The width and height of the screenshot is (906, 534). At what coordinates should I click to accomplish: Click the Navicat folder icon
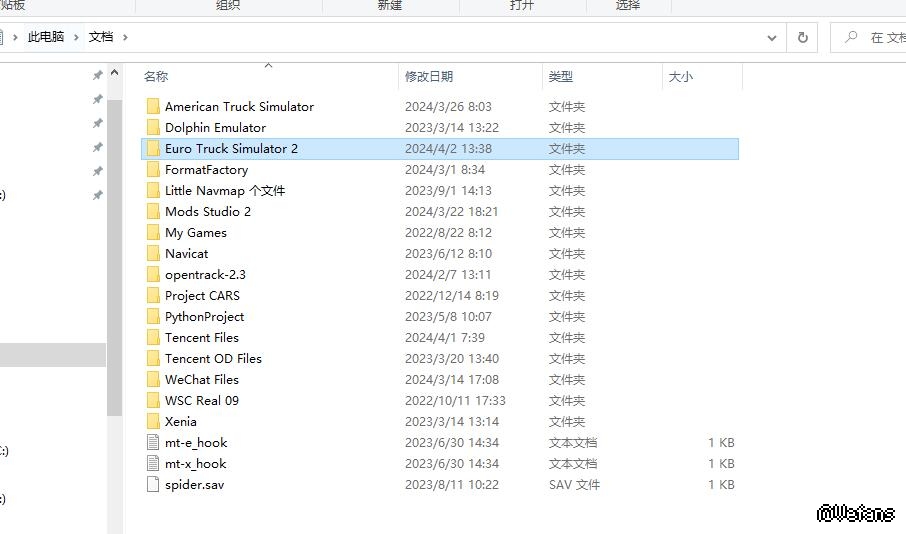tap(153, 253)
